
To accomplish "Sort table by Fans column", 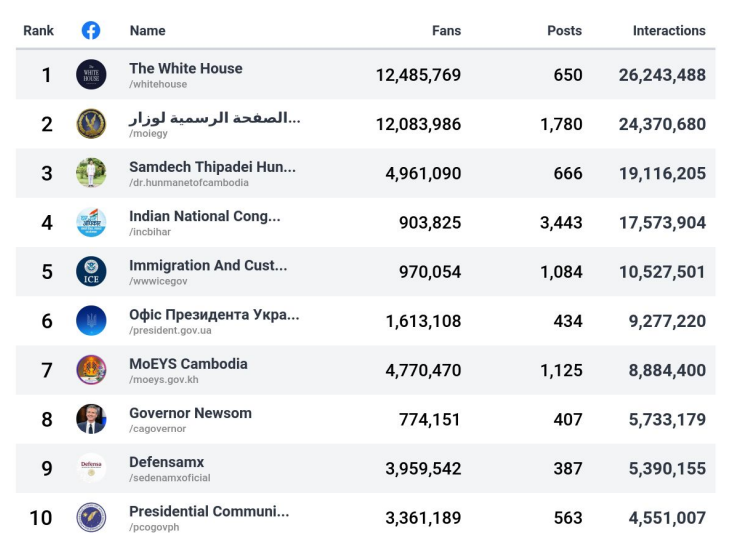I will (x=446, y=31).
